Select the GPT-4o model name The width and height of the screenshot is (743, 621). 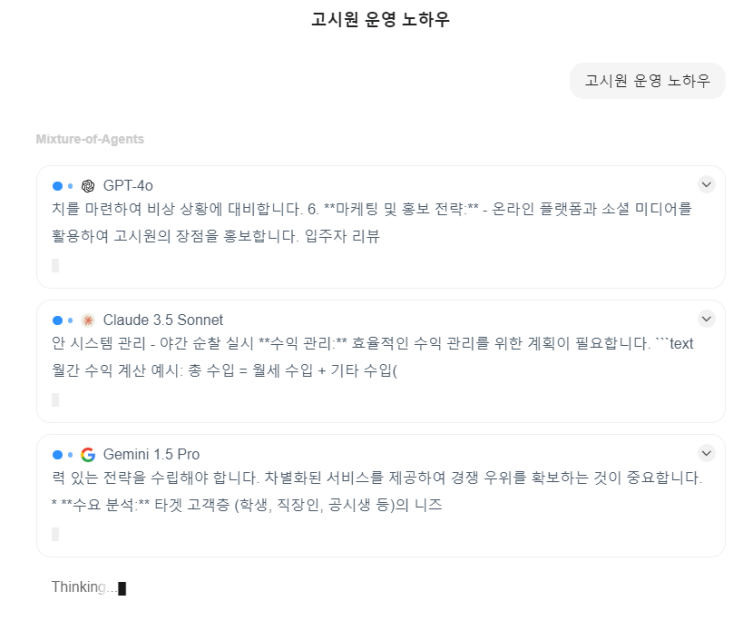(128, 185)
